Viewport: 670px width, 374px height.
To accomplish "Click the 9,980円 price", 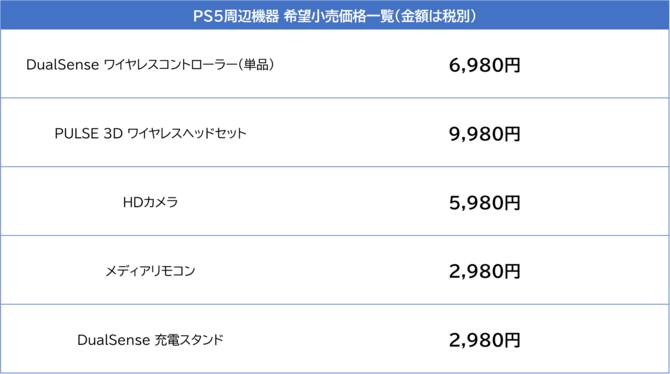I will 485,134.
